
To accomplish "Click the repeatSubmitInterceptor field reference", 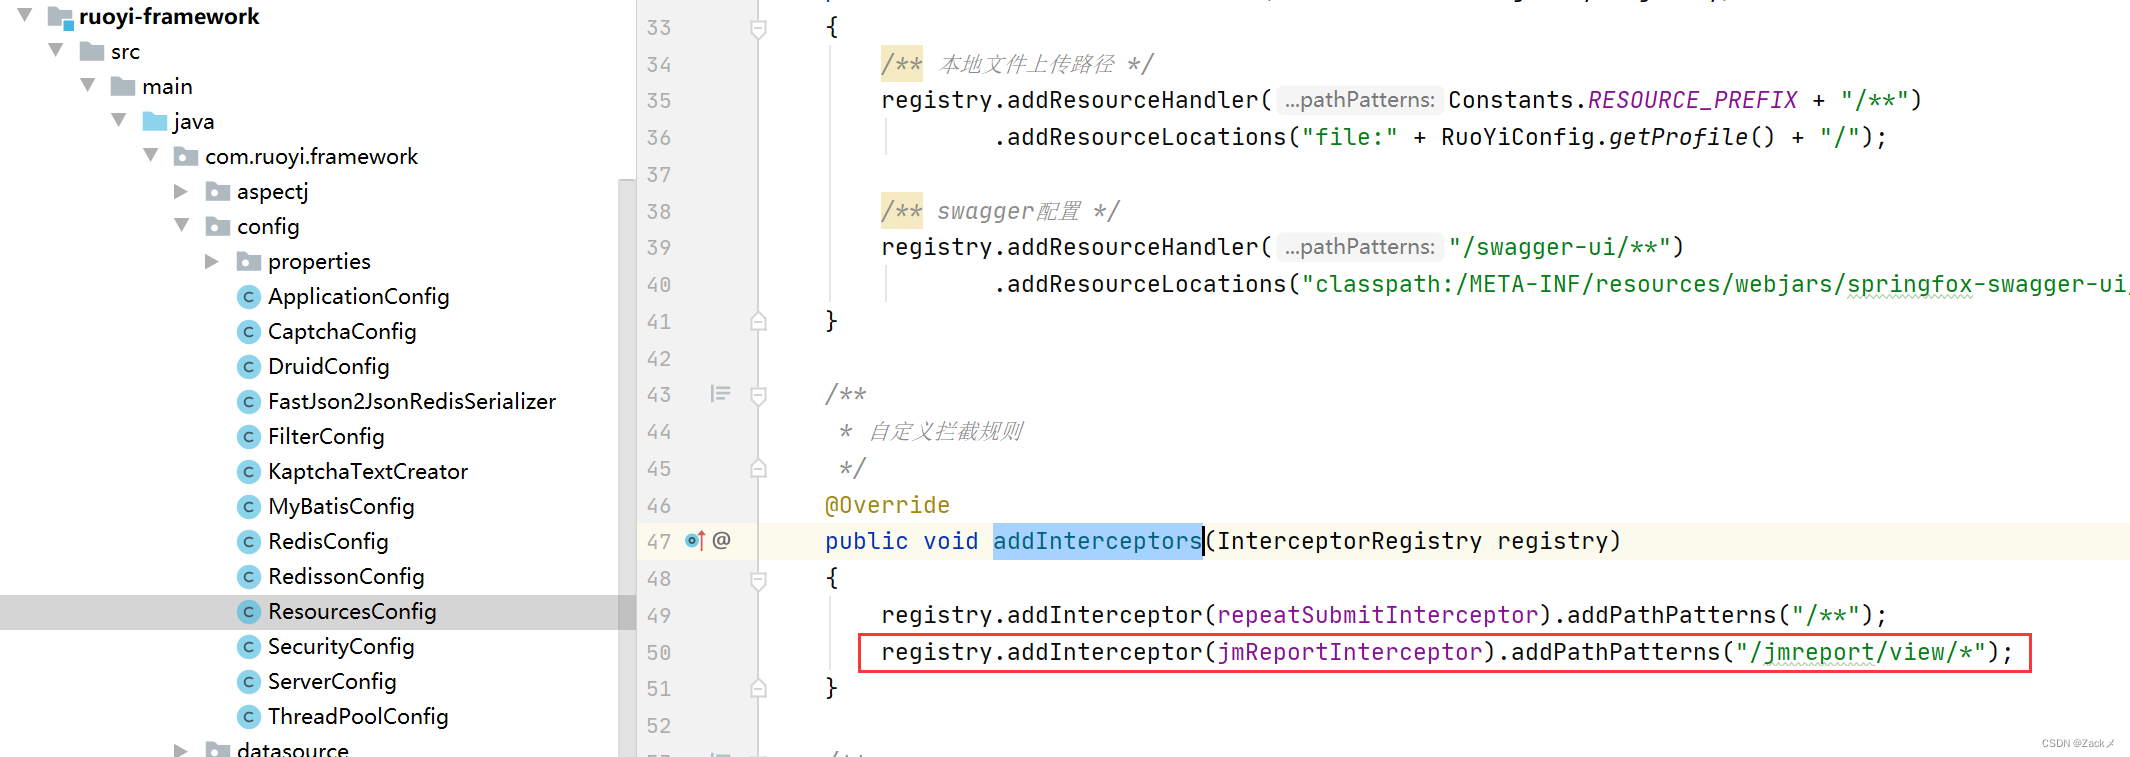I will [1377, 615].
